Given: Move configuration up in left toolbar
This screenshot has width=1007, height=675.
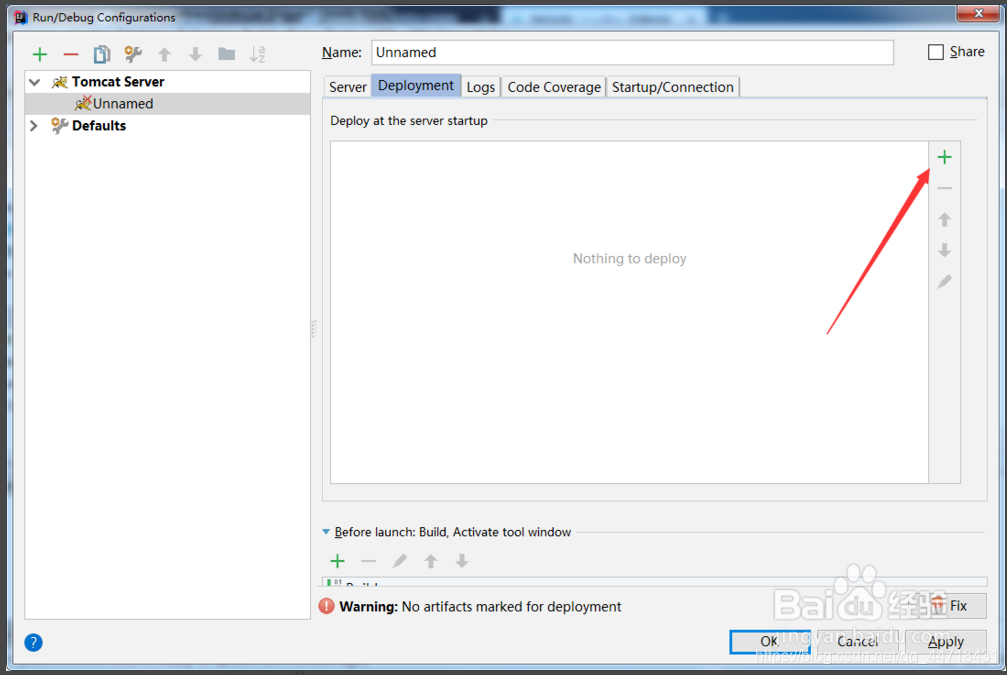Looking at the screenshot, I should pyautogui.click(x=164, y=55).
